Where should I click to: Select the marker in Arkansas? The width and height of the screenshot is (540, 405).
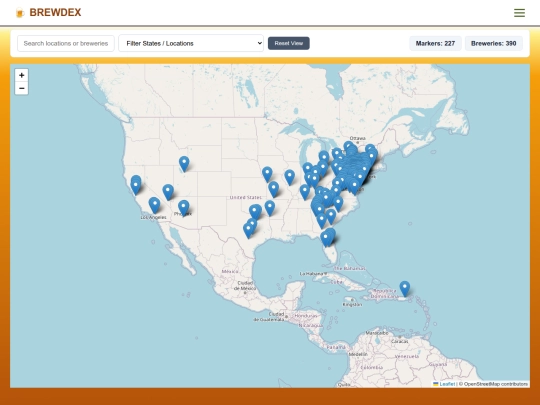click(x=270, y=209)
